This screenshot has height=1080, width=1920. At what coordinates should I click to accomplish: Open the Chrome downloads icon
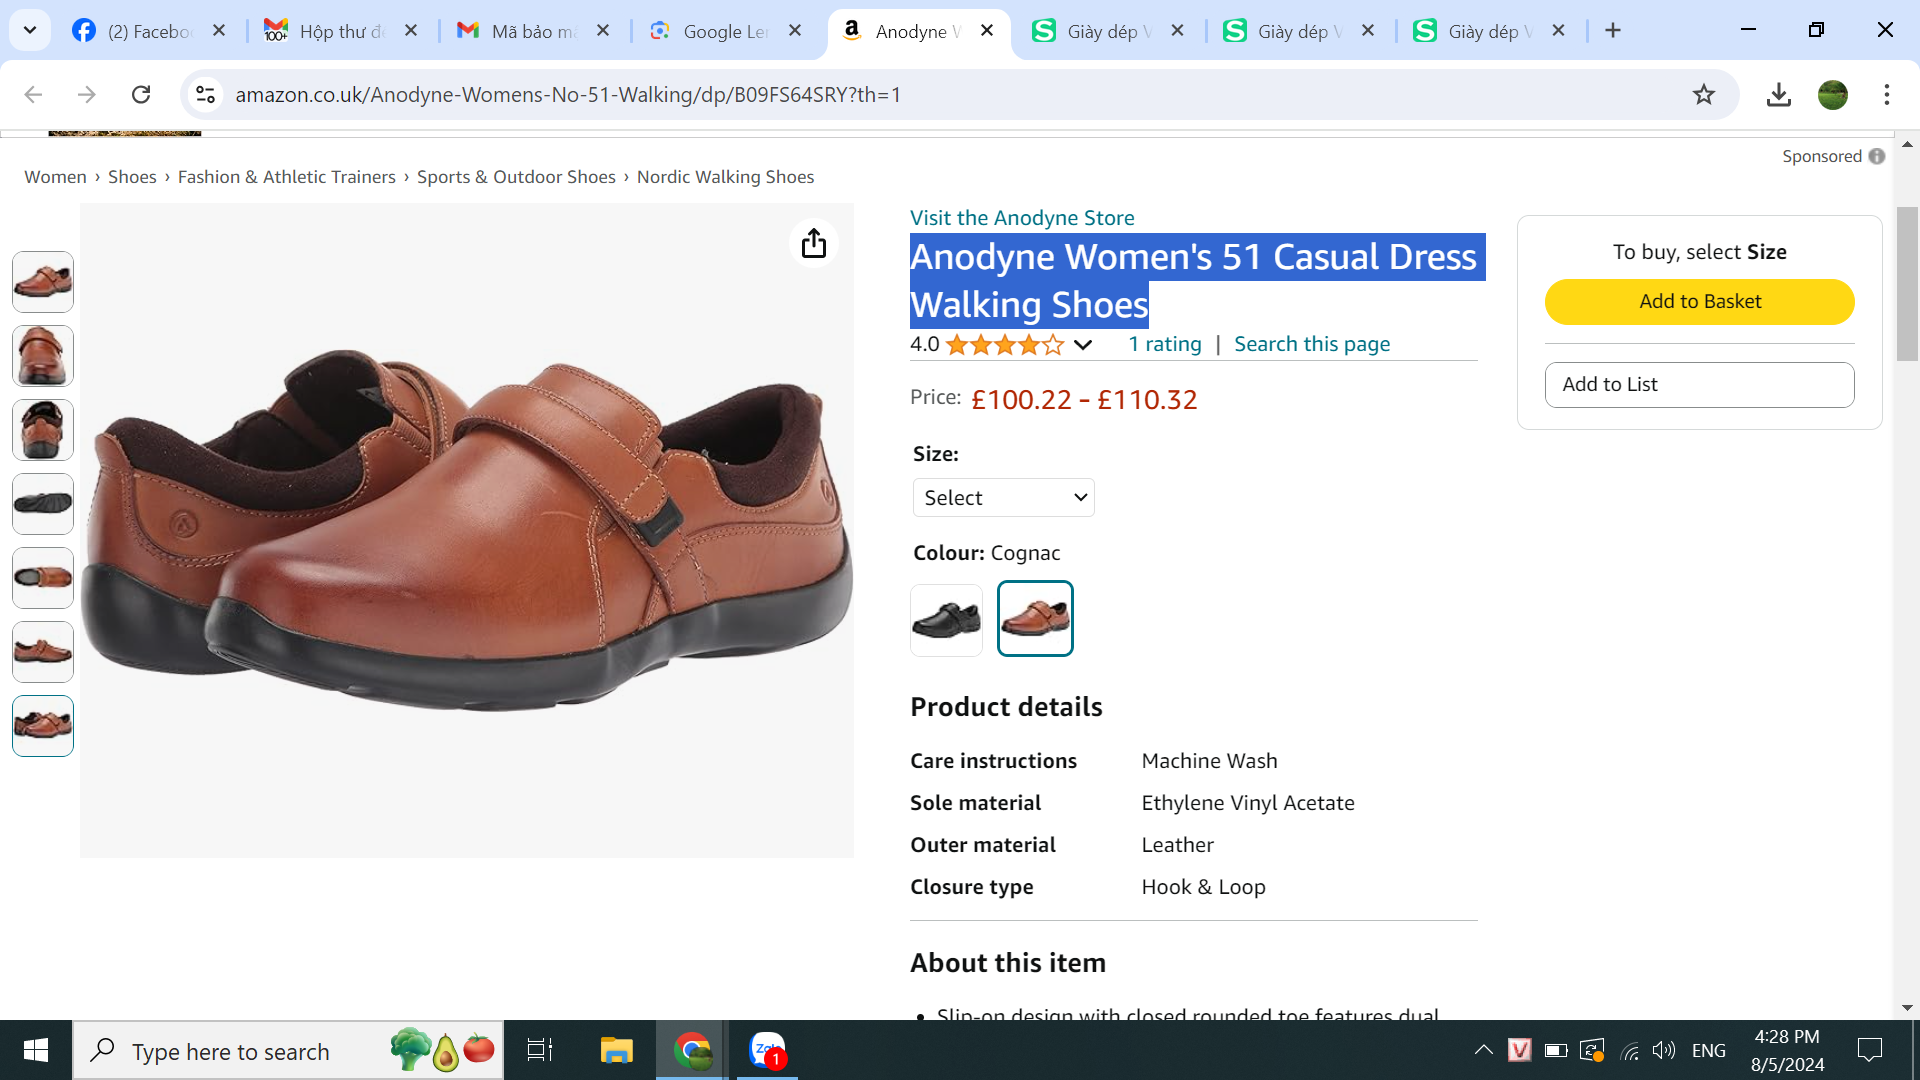pyautogui.click(x=1778, y=95)
